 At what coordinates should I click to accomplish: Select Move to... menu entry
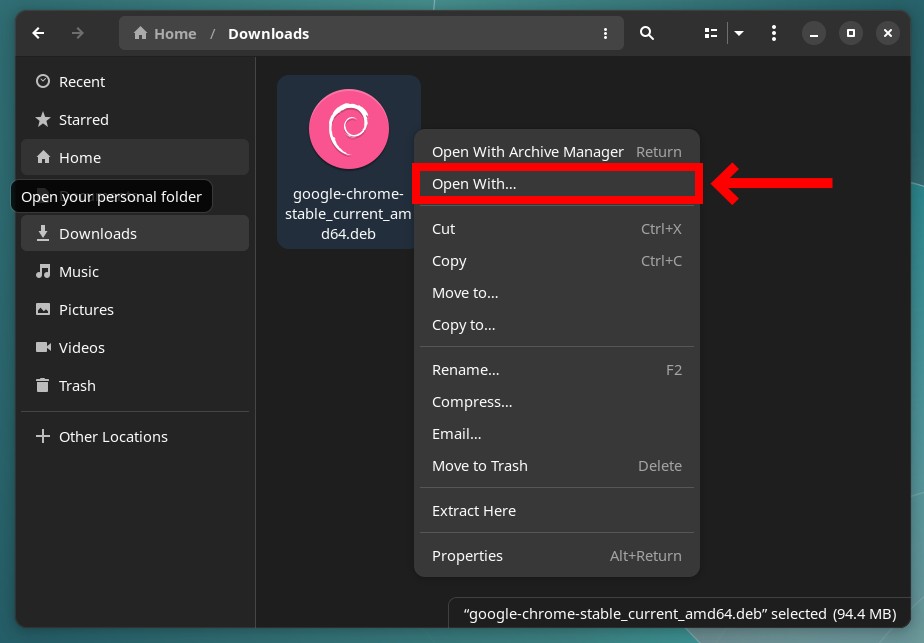557,293
